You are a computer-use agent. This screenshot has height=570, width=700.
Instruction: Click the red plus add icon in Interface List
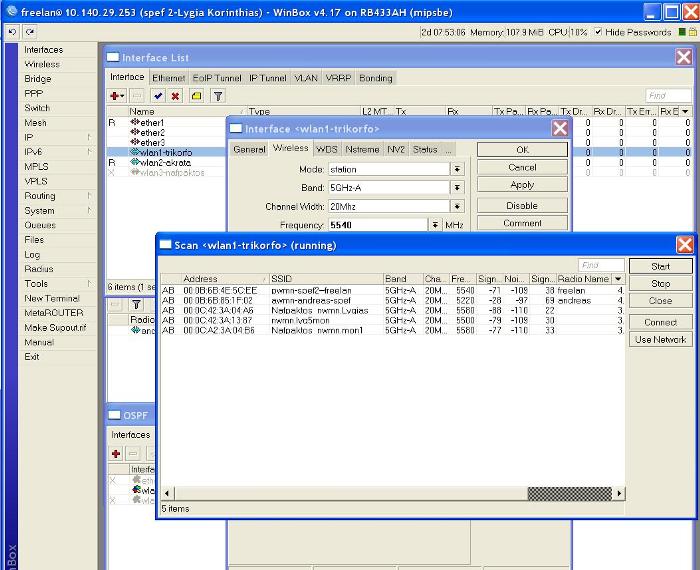[117, 96]
